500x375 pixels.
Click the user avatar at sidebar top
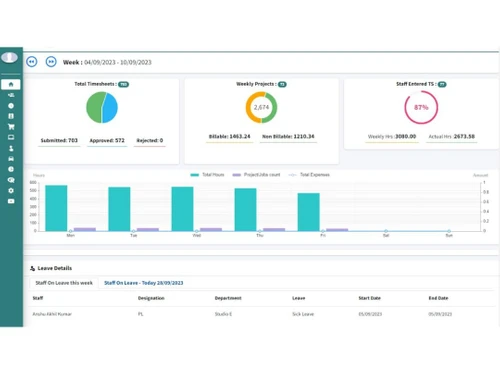pos(9,57)
